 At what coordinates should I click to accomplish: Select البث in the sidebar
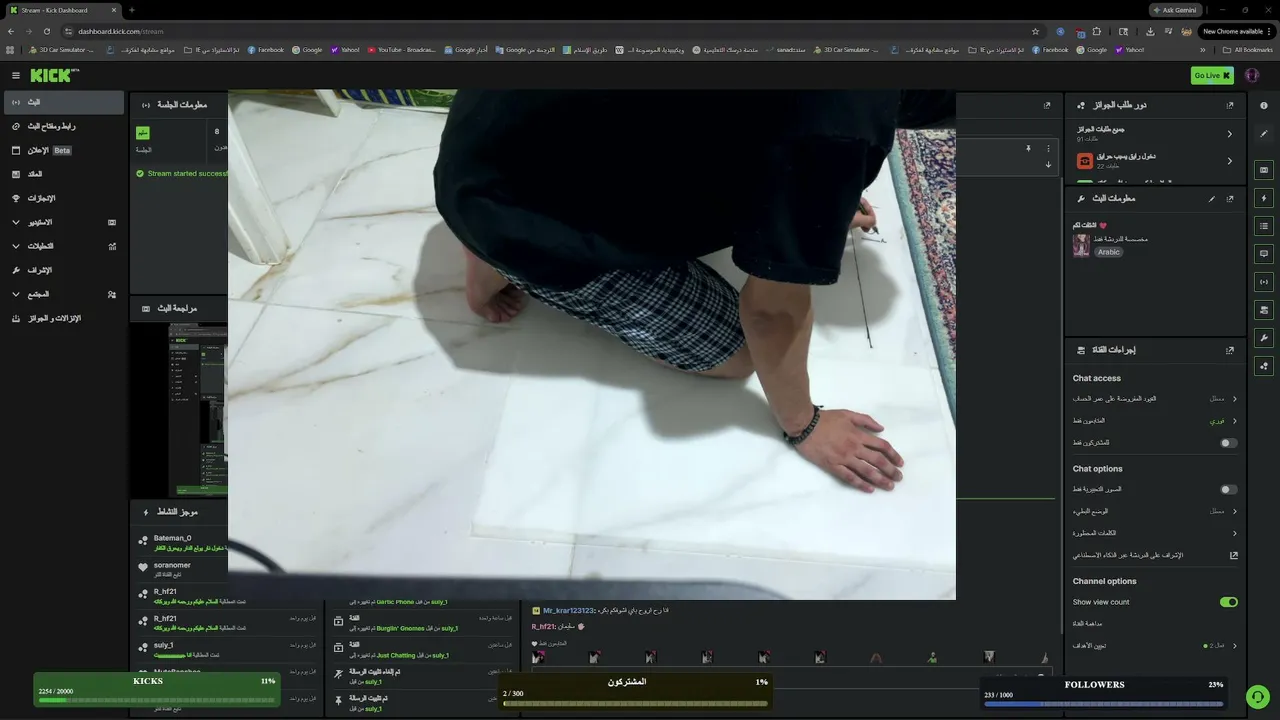63,102
